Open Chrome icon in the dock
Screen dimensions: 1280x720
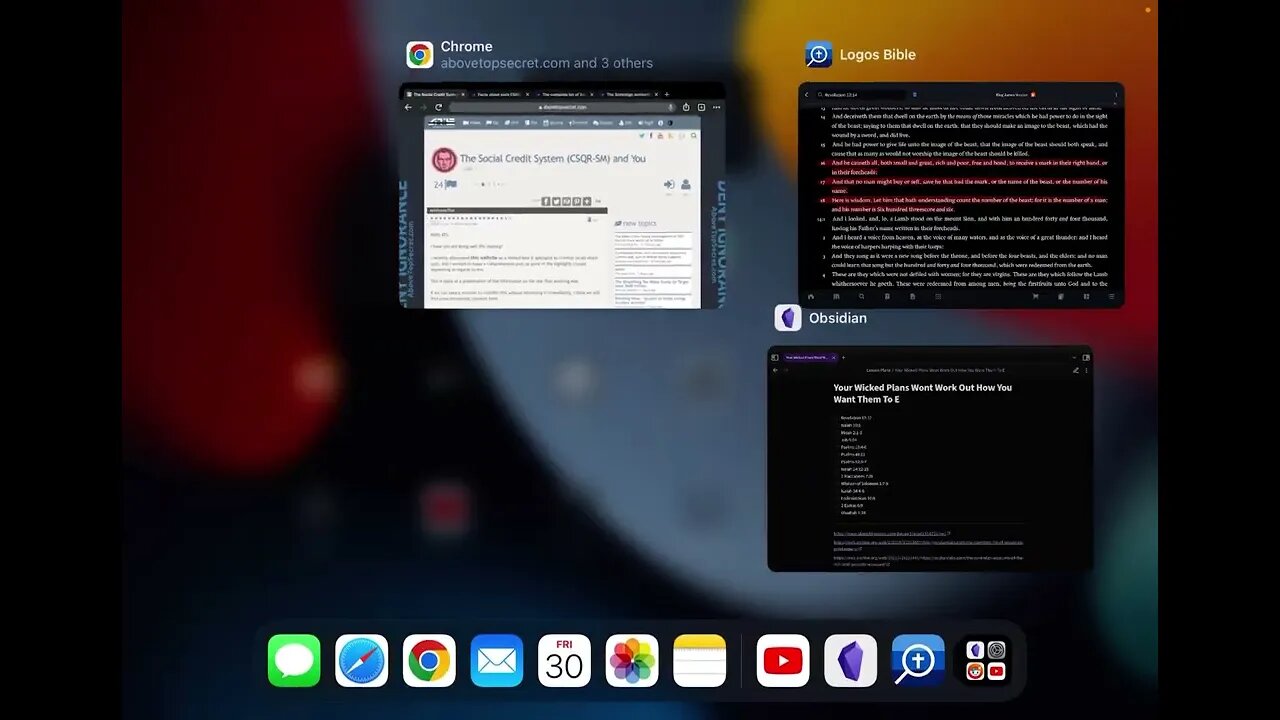coord(429,661)
